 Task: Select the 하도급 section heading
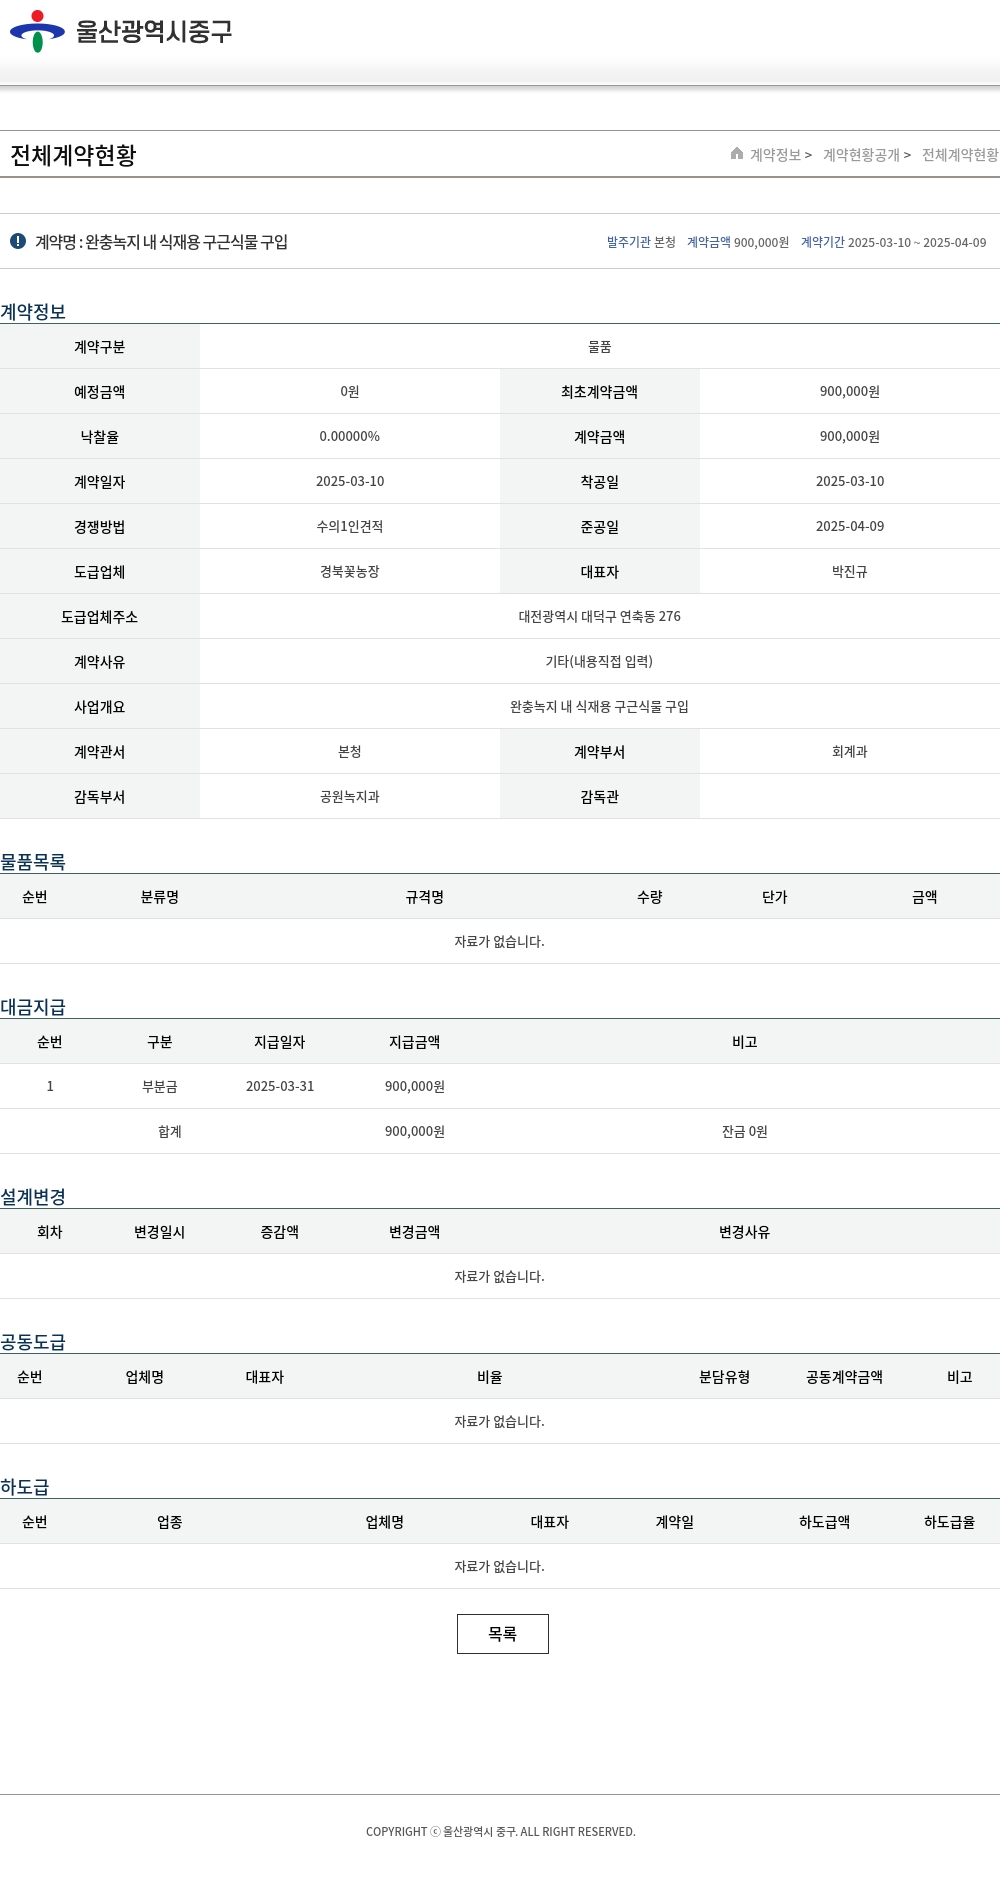[x=25, y=1486]
